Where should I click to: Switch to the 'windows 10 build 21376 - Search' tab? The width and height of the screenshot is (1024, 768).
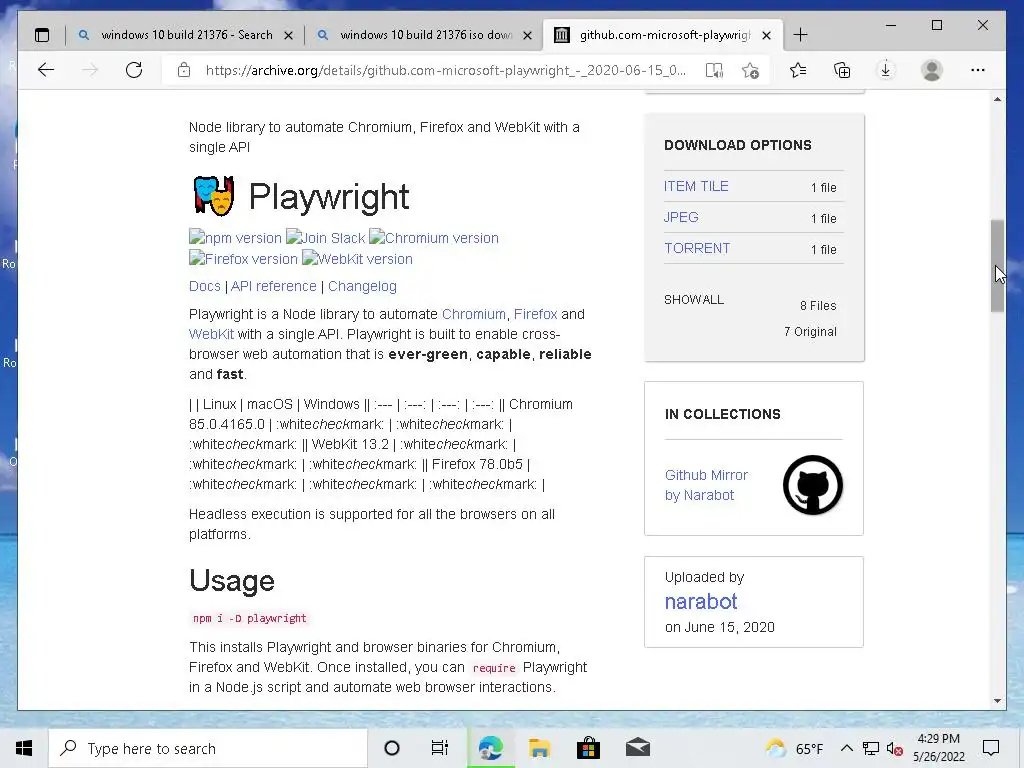(185, 35)
